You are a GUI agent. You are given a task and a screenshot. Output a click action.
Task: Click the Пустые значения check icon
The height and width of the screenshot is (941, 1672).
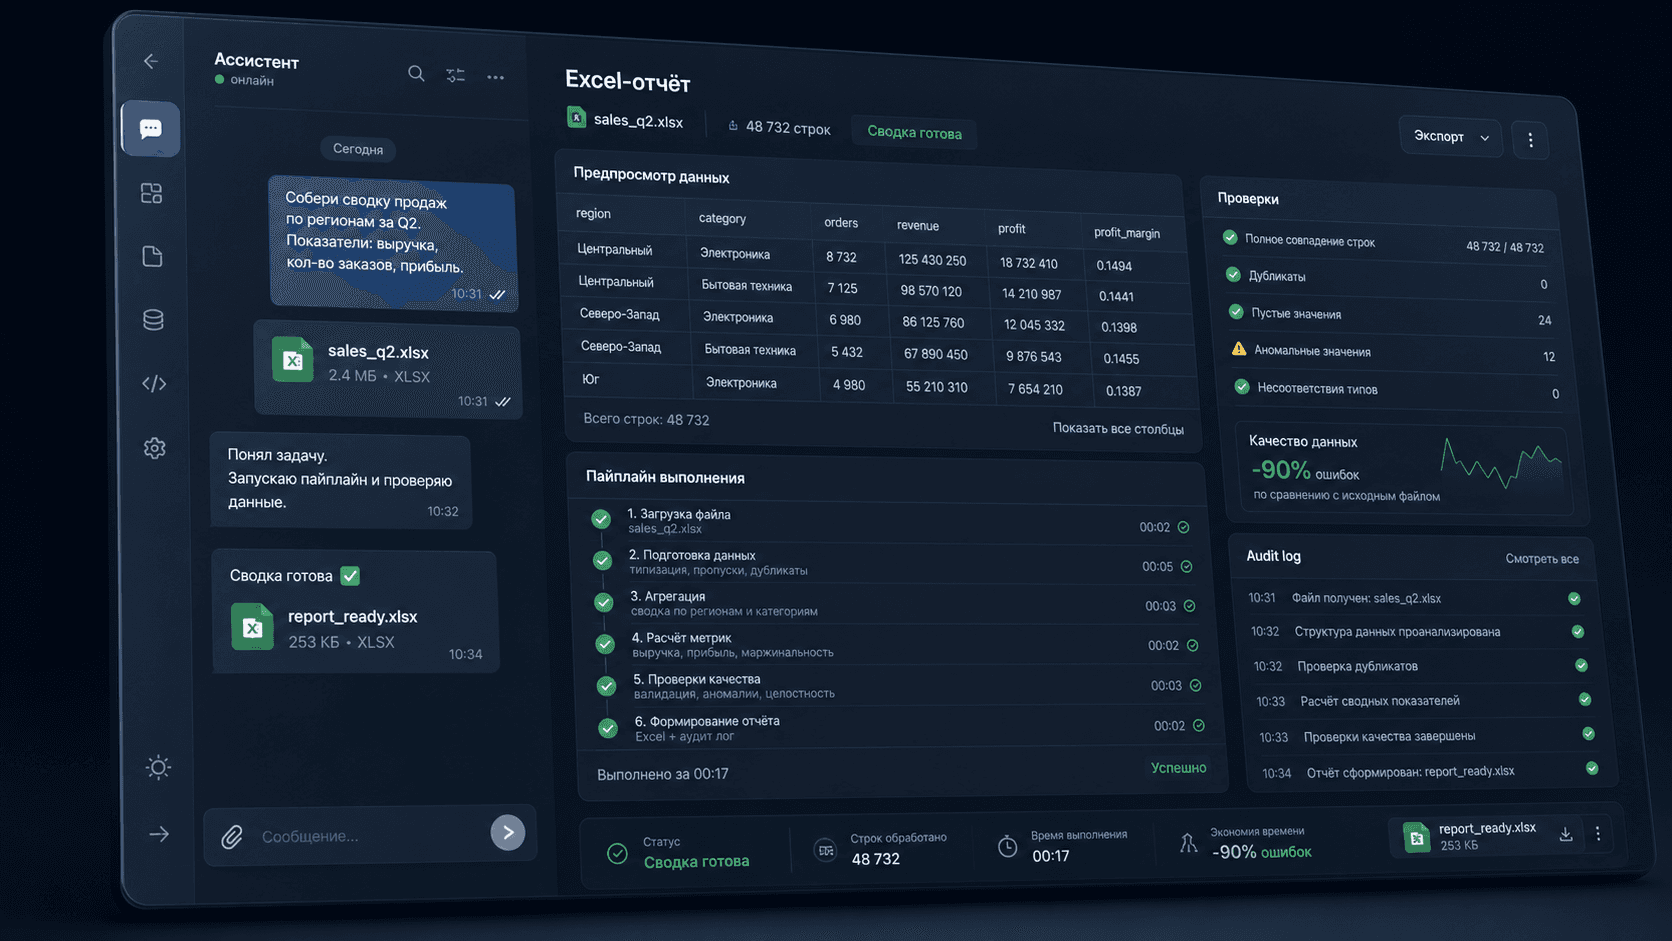click(1236, 312)
